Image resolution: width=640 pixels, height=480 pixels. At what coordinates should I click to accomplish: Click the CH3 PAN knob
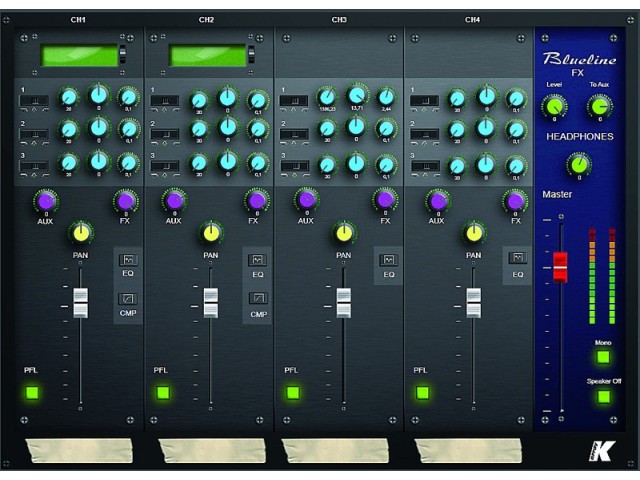click(x=344, y=233)
